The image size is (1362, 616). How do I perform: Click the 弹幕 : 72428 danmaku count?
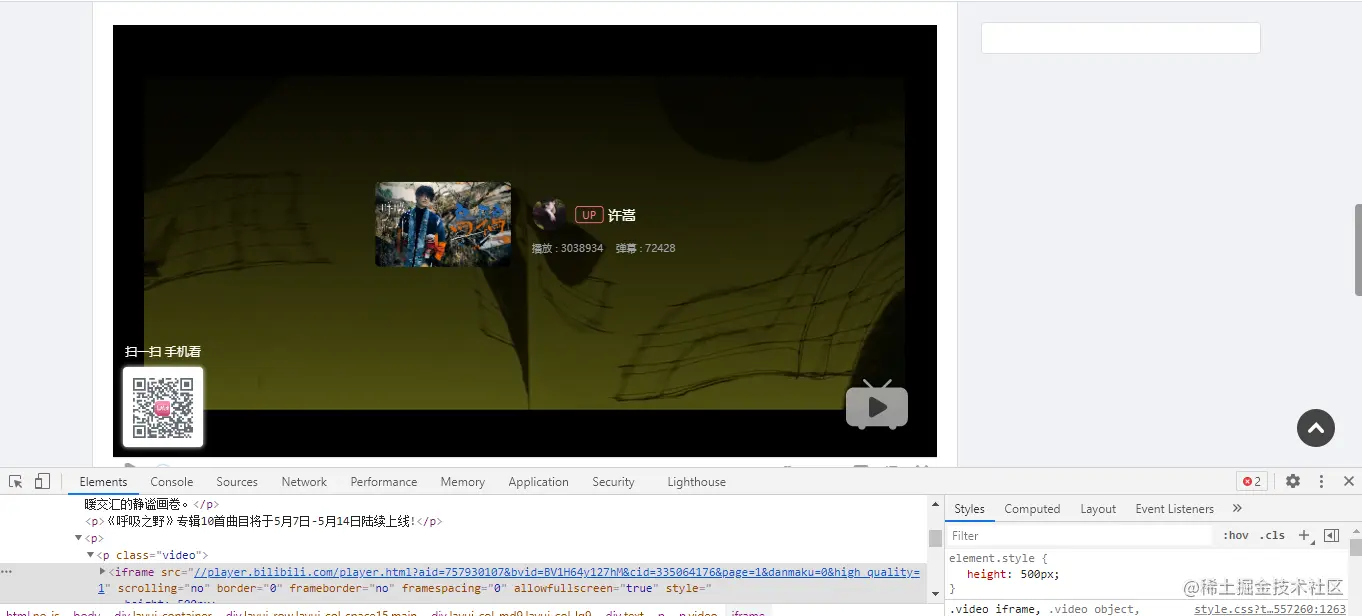click(645, 248)
